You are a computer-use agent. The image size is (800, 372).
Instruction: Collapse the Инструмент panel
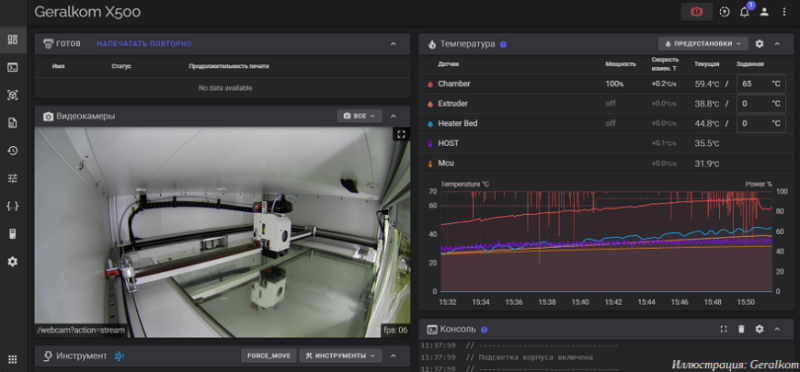coord(393,356)
